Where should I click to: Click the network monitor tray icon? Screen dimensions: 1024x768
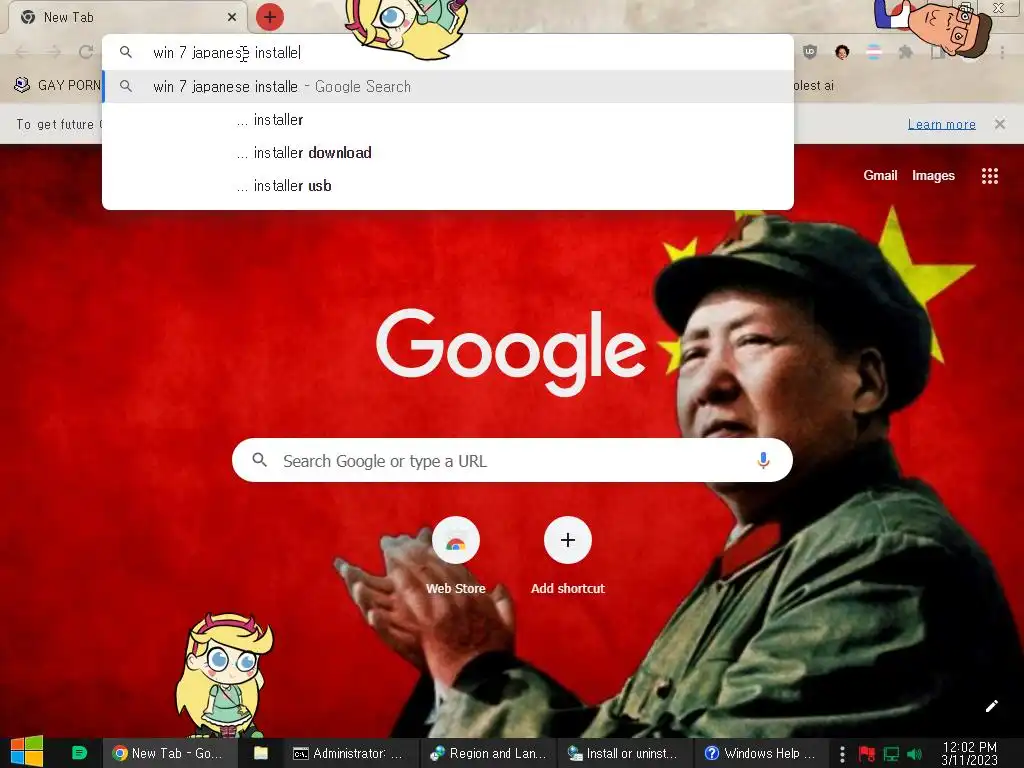(891, 754)
